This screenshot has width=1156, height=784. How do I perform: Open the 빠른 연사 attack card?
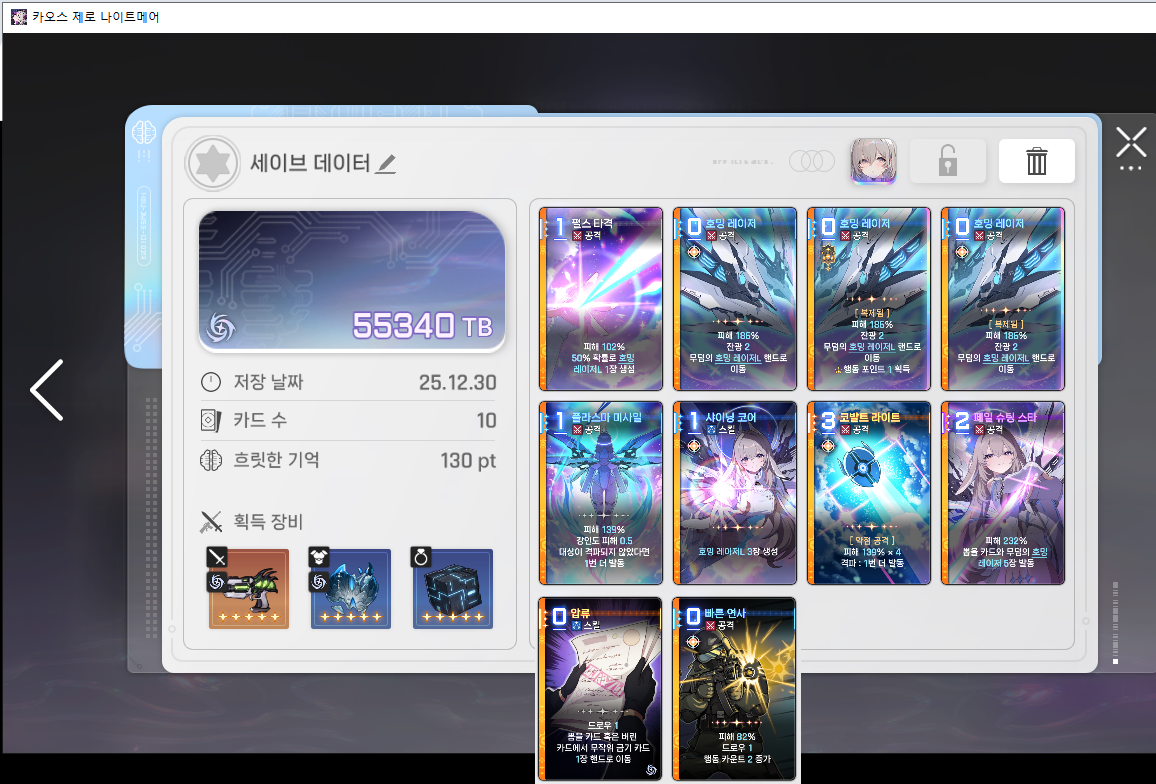click(735, 688)
